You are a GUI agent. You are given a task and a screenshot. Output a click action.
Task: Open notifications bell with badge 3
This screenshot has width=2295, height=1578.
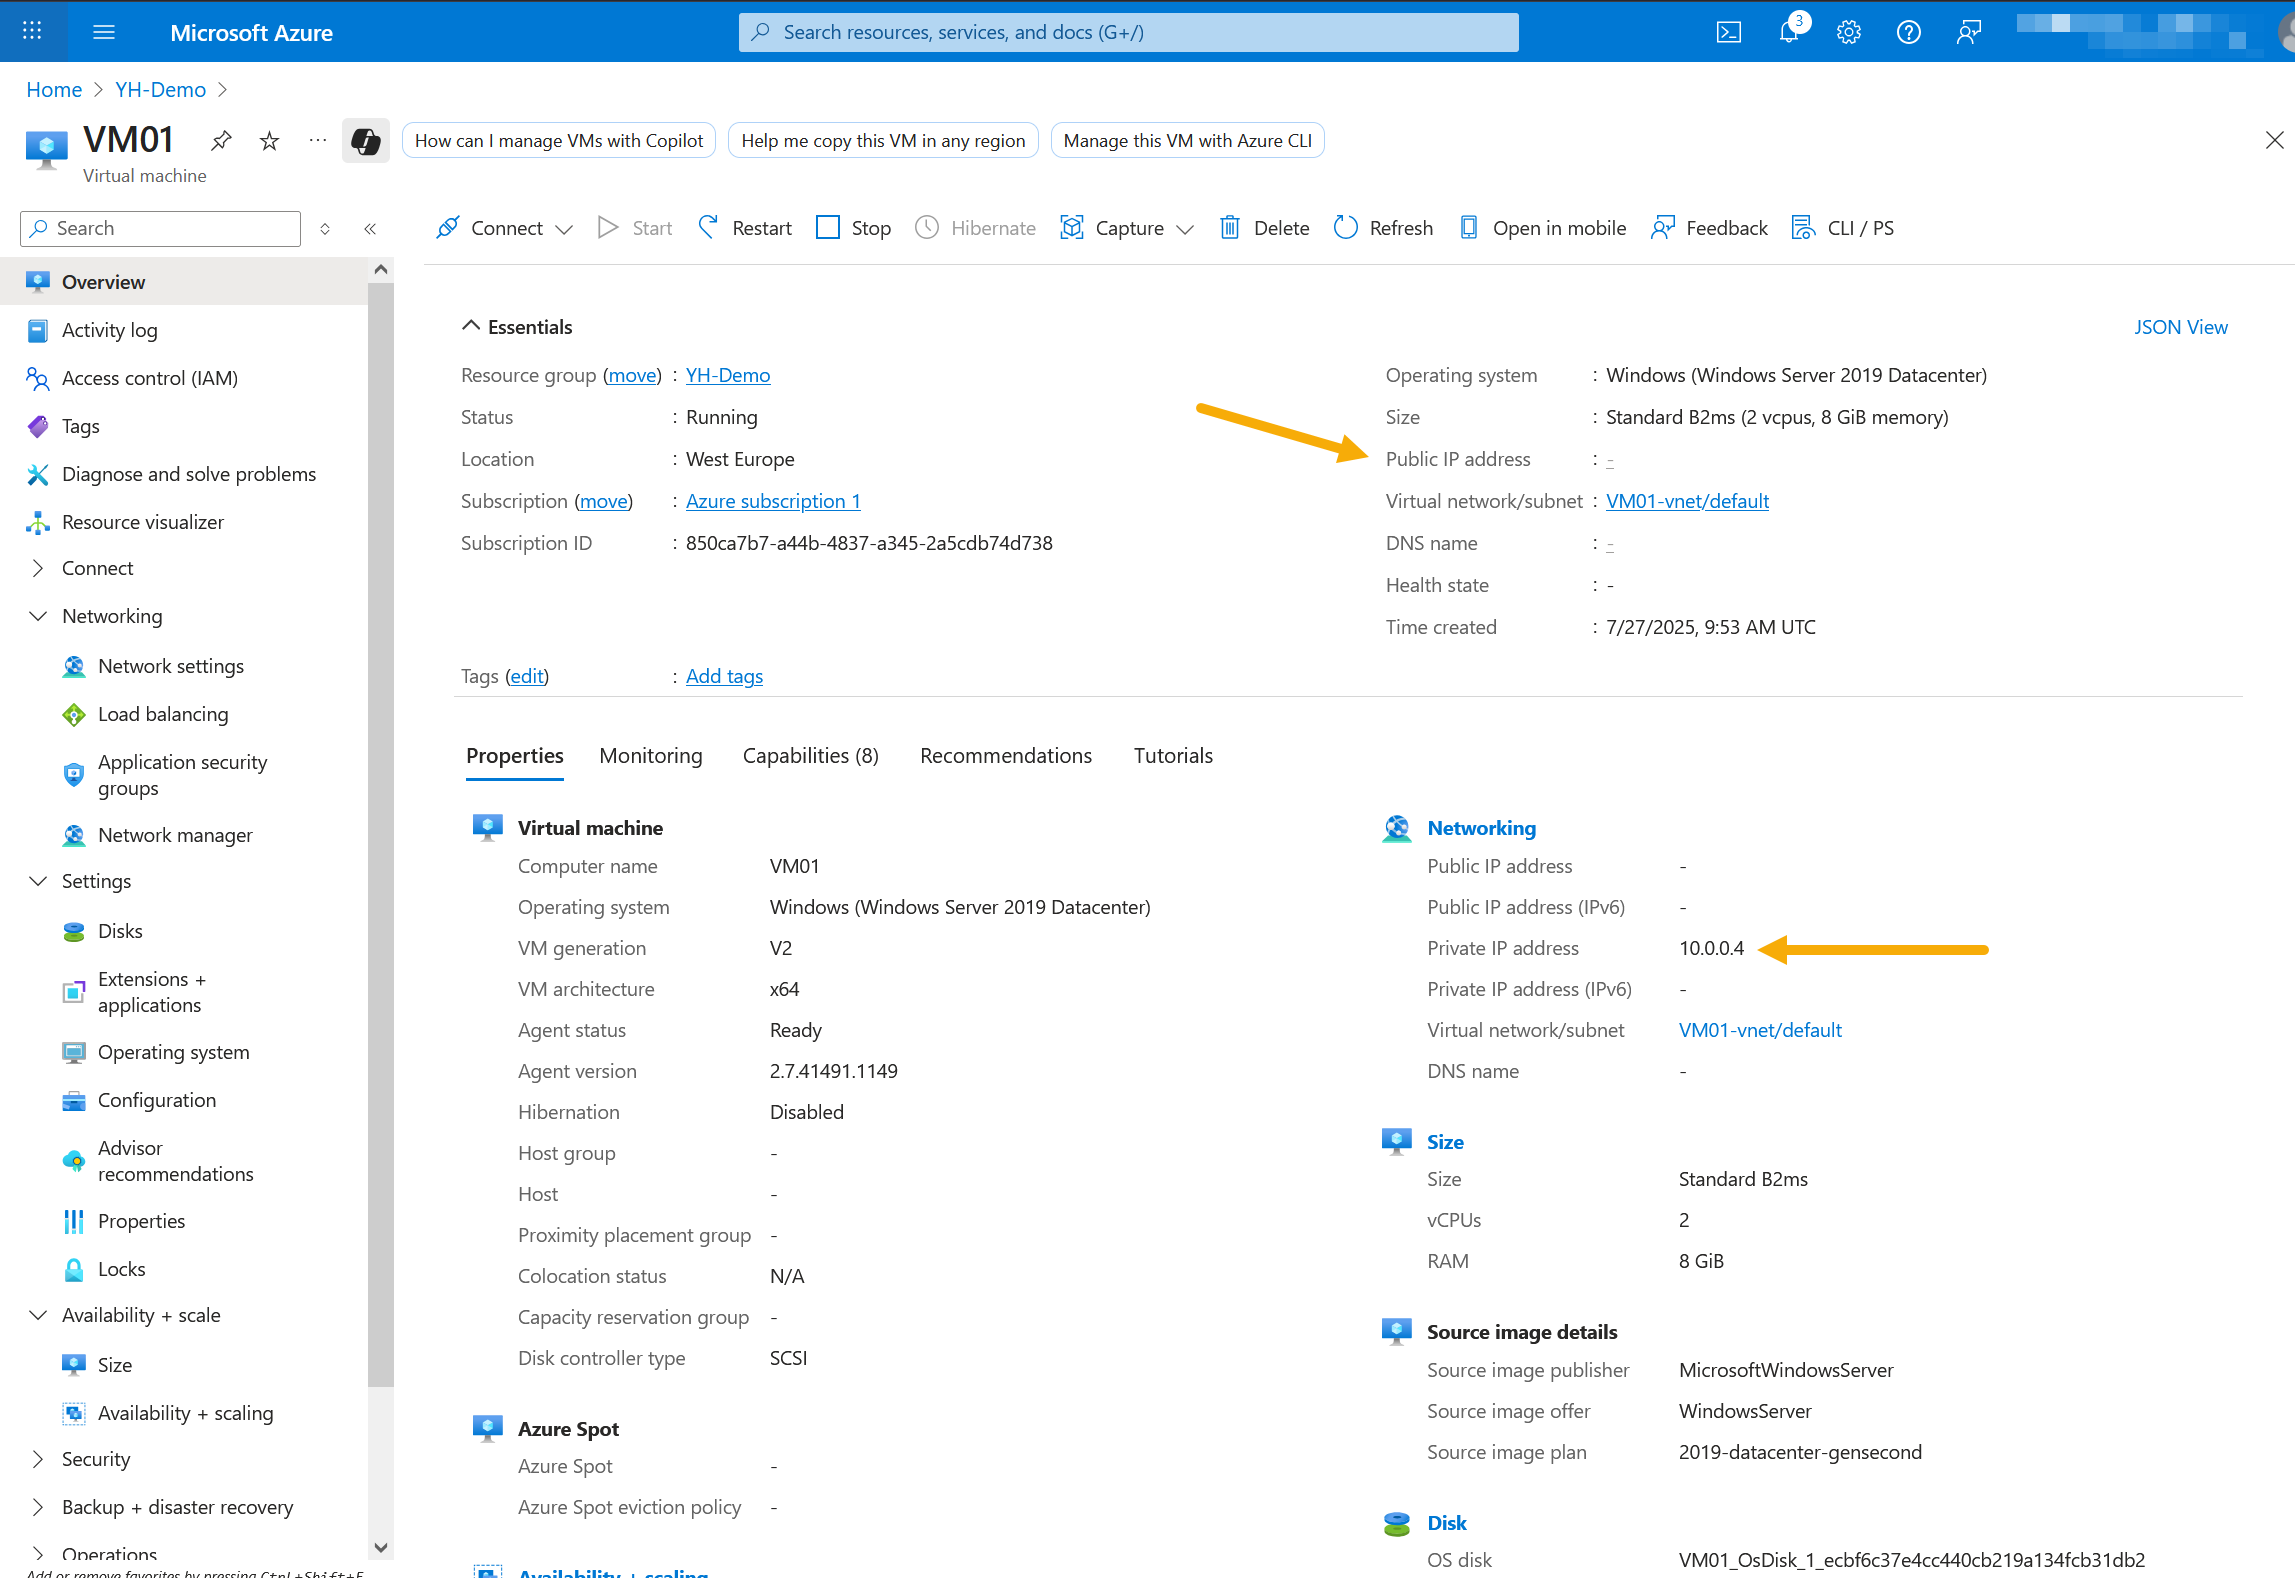(1789, 32)
